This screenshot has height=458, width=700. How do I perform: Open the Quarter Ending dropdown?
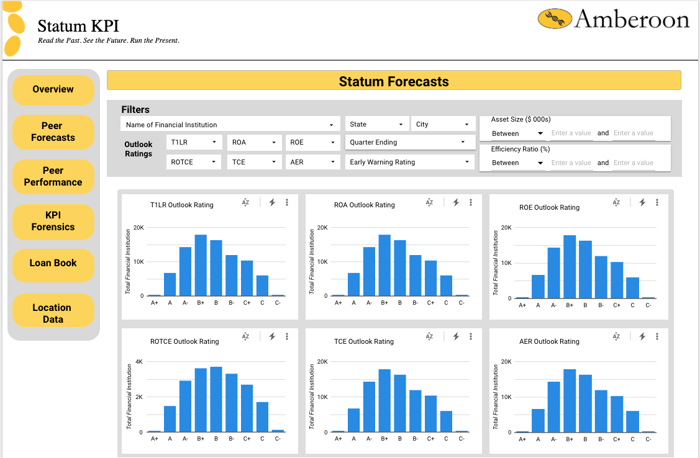[409, 142]
